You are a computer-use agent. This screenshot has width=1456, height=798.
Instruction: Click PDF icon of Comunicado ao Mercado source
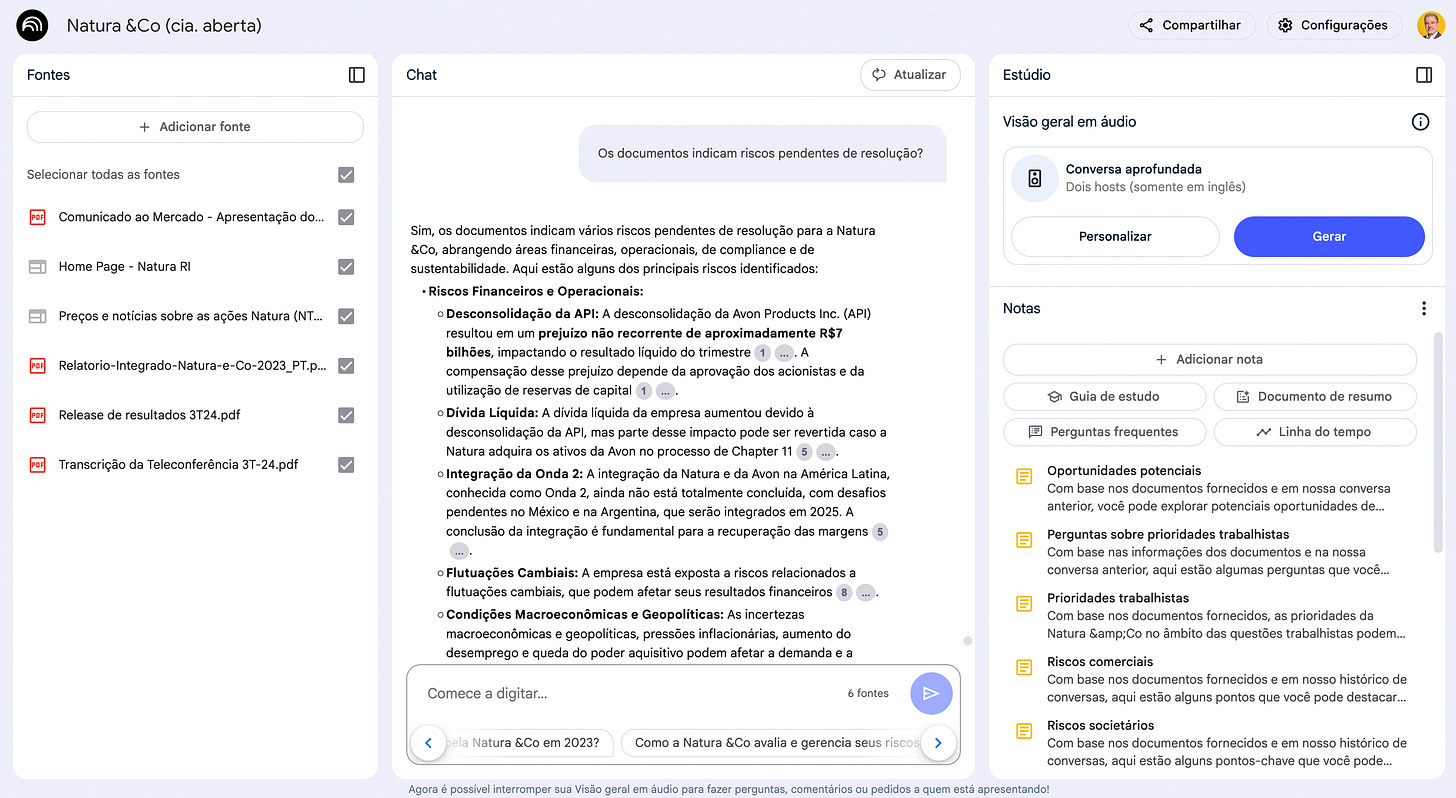(x=37, y=217)
